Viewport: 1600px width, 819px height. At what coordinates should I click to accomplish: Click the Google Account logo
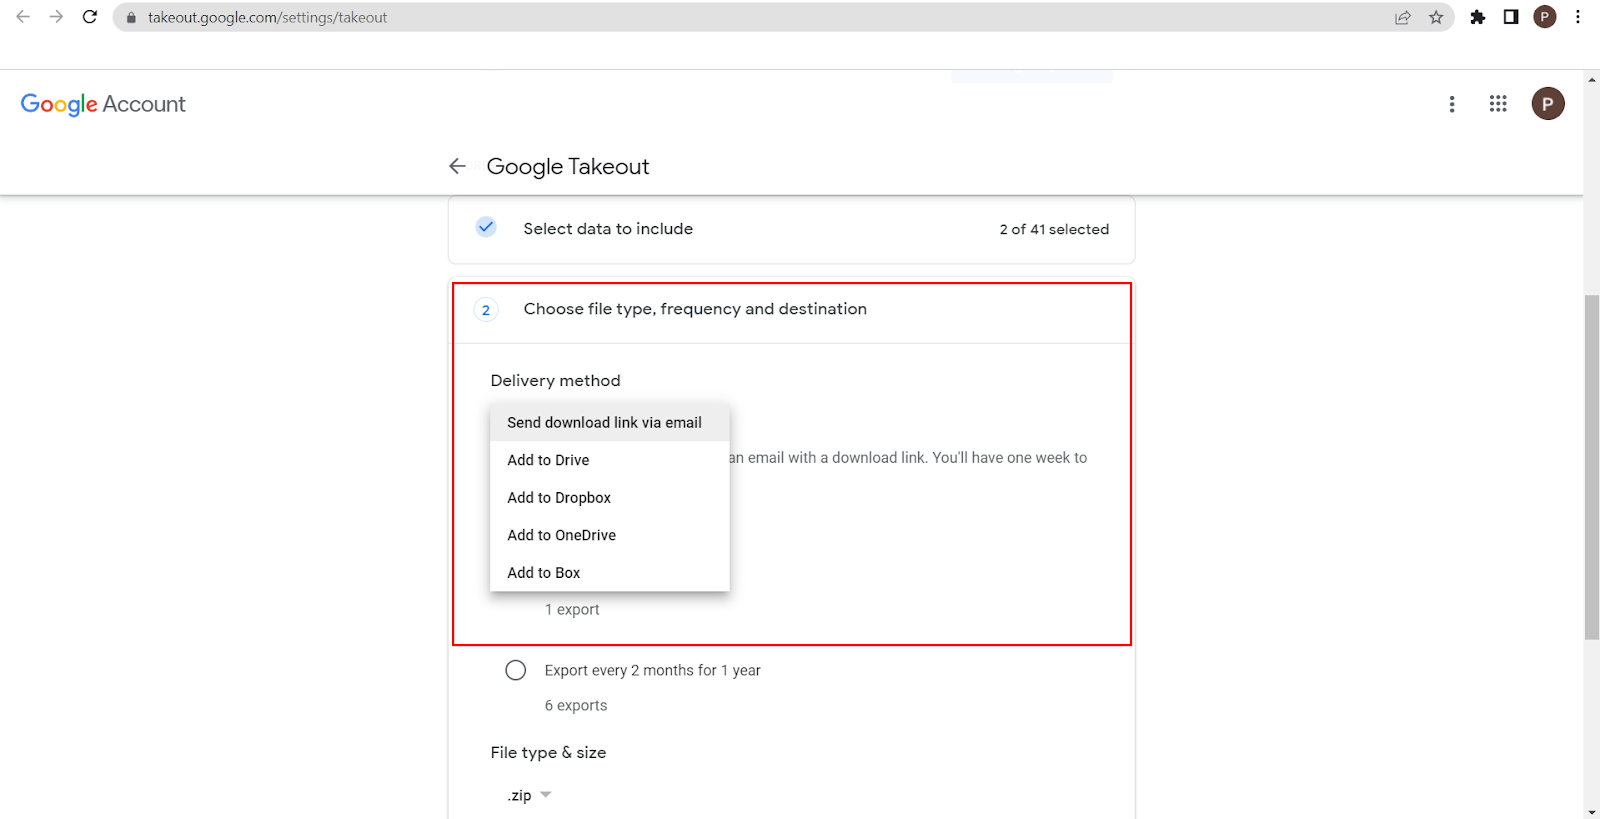pyautogui.click(x=103, y=104)
